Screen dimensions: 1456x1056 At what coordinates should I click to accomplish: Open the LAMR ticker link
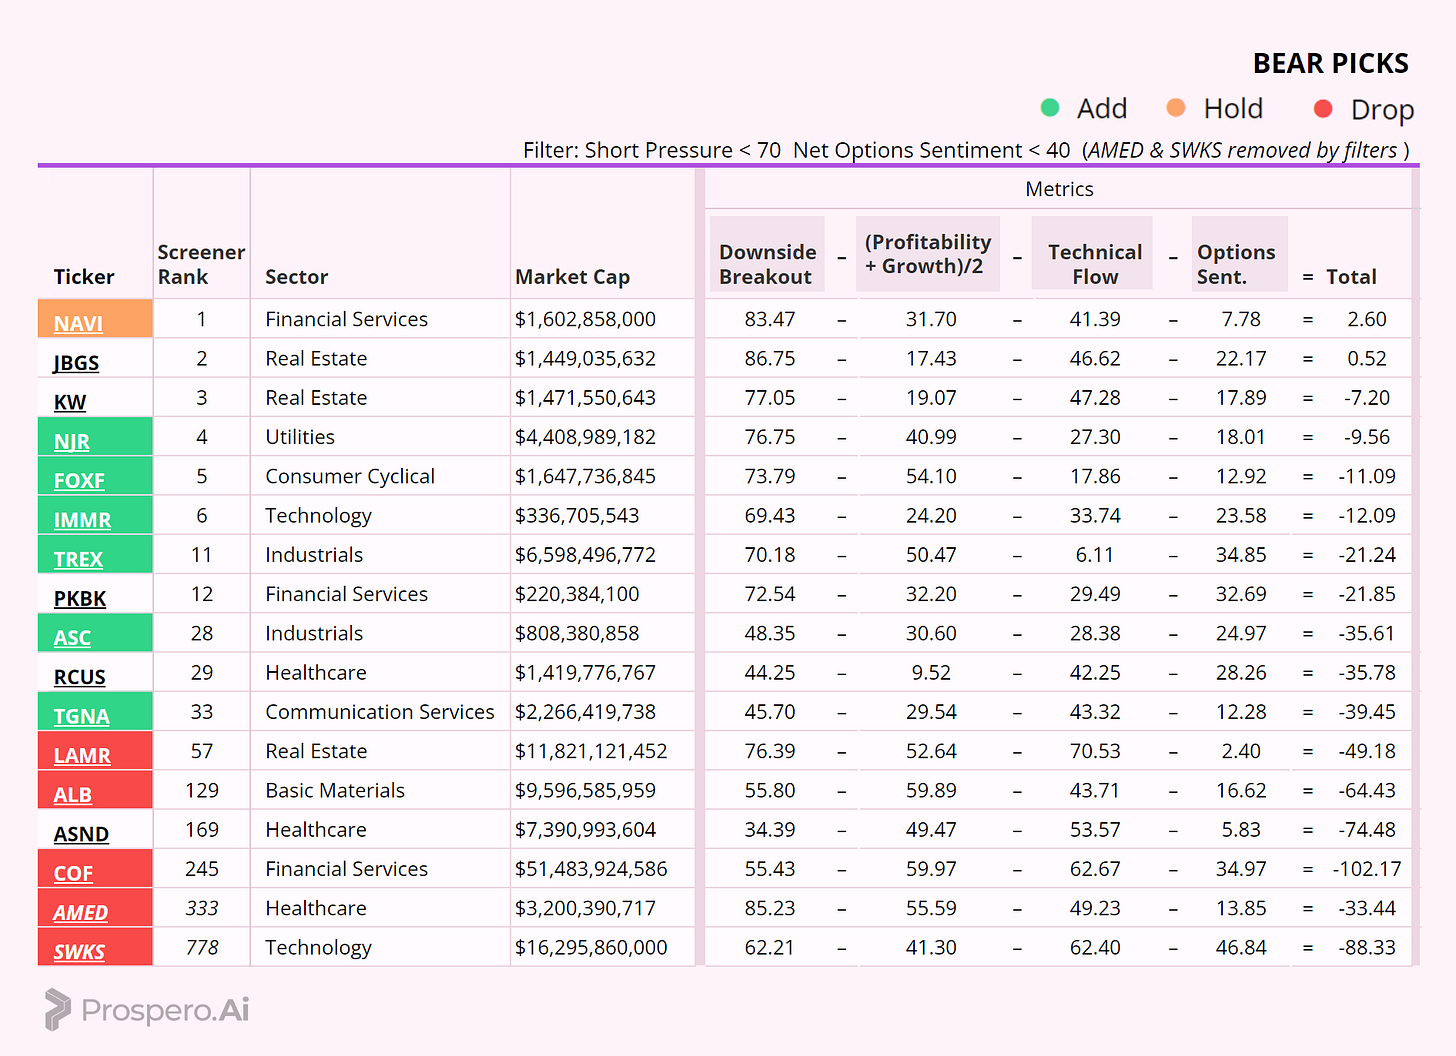click(x=82, y=755)
